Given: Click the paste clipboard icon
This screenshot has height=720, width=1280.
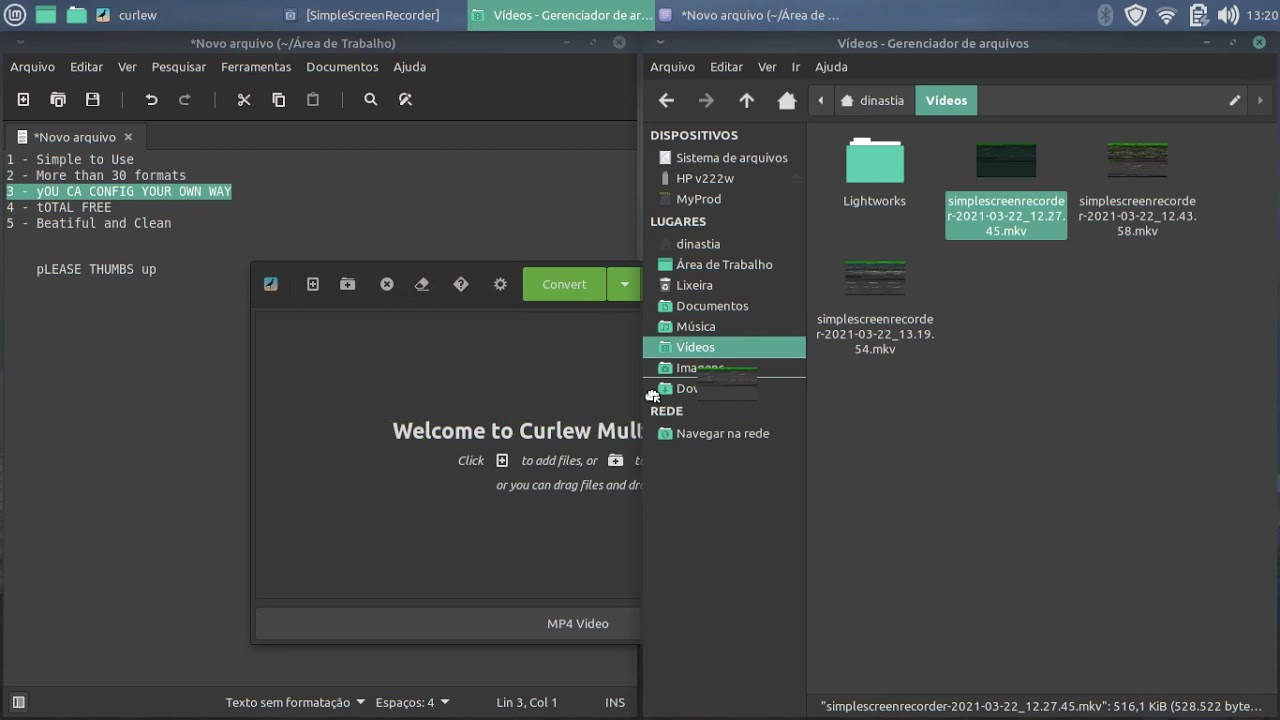Looking at the screenshot, I should [x=313, y=99].
